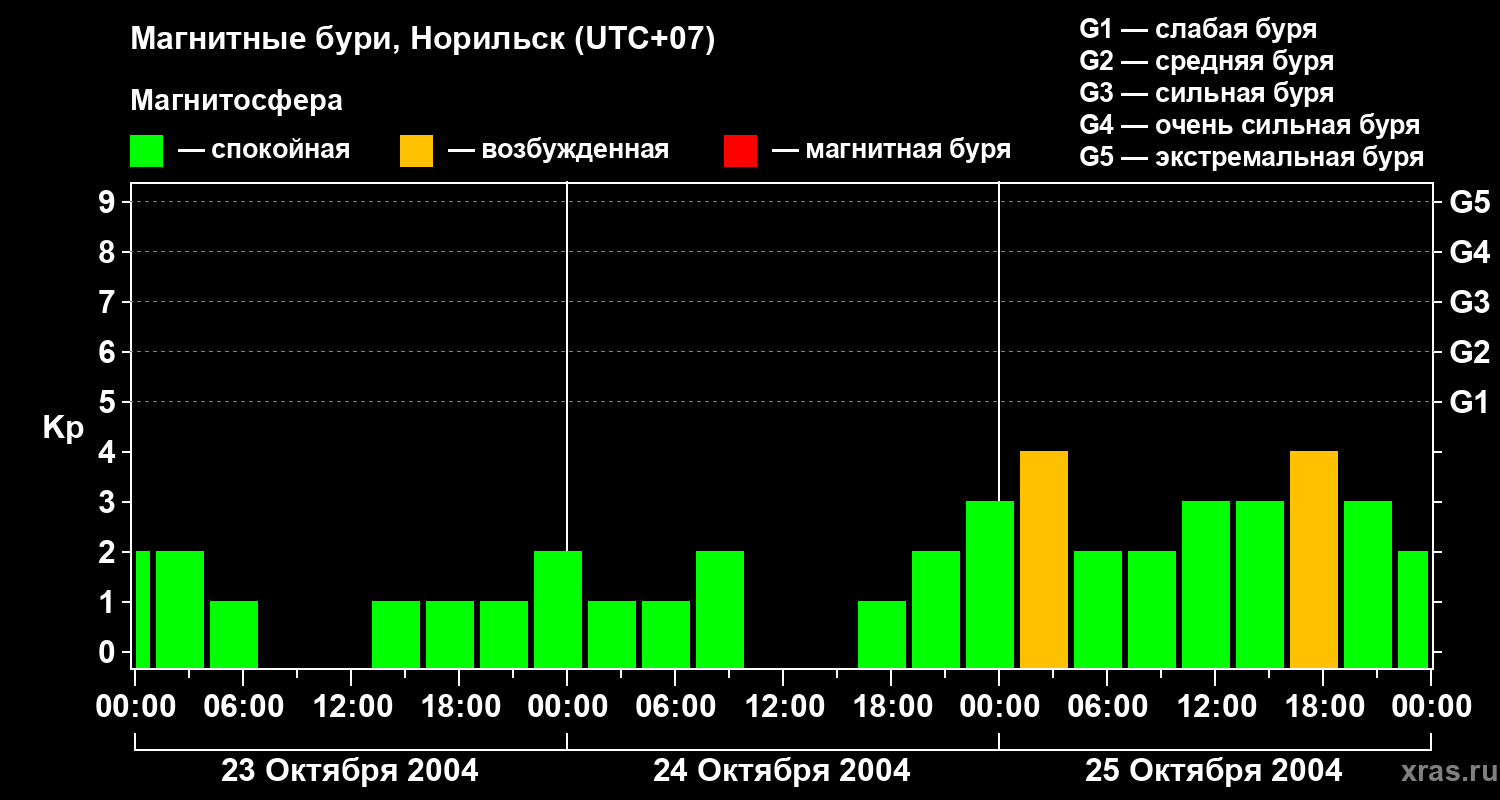
Task: Click the 00:00 label between 24 and 25 Октября
Action: coord(998,707)
